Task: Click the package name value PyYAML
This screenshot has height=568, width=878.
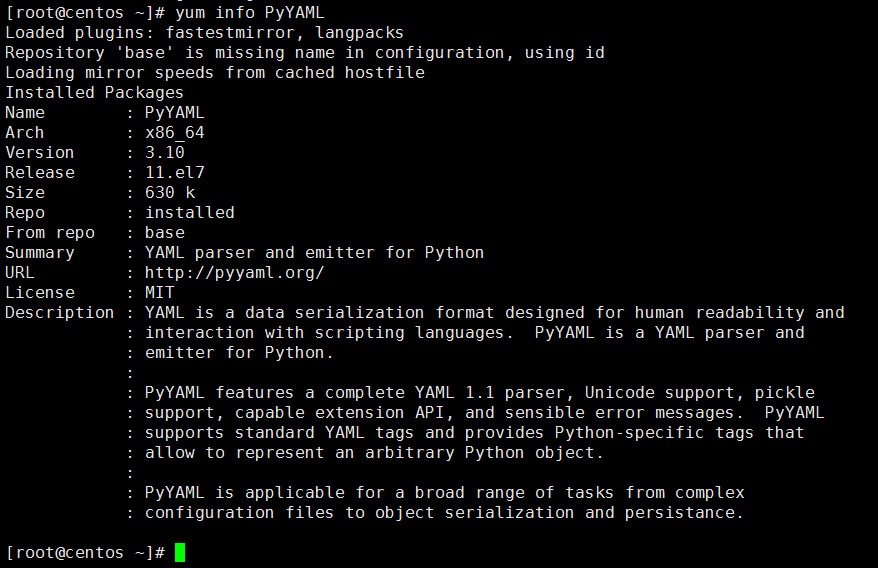Action: [x=174, y=113]
